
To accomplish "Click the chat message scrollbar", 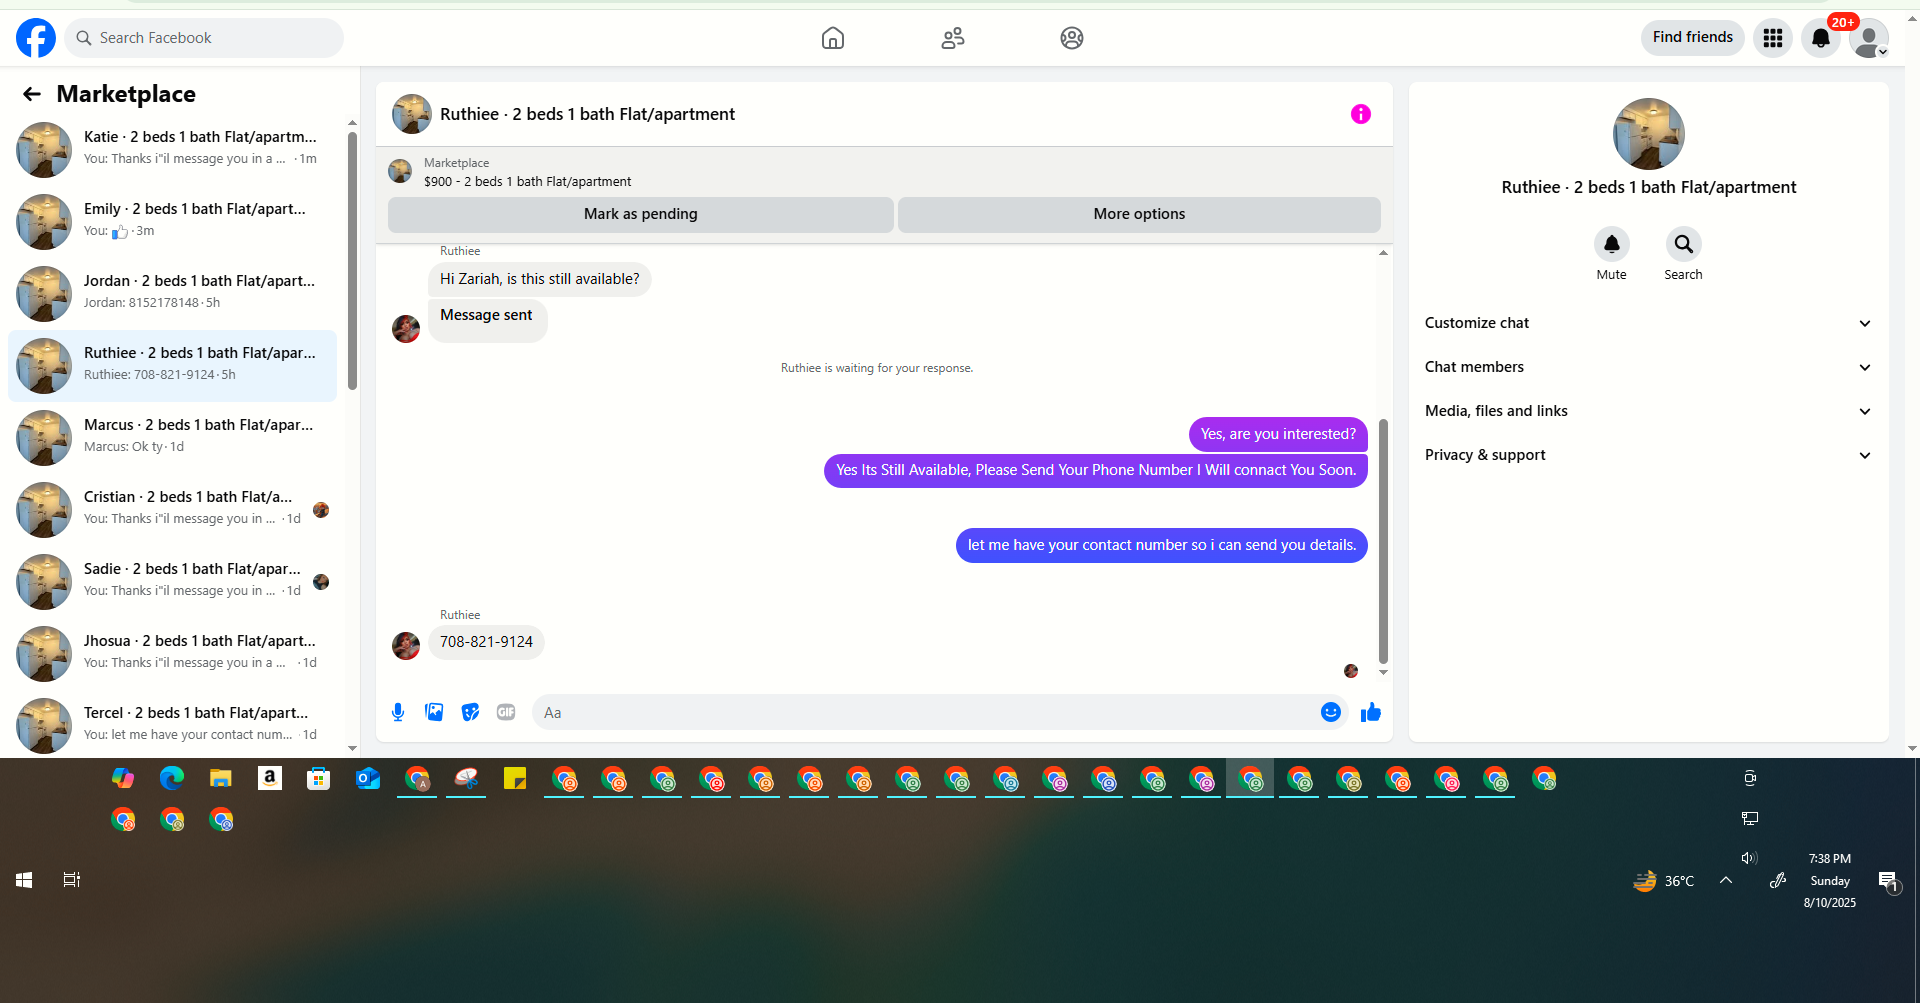I will pos(1383,540).
